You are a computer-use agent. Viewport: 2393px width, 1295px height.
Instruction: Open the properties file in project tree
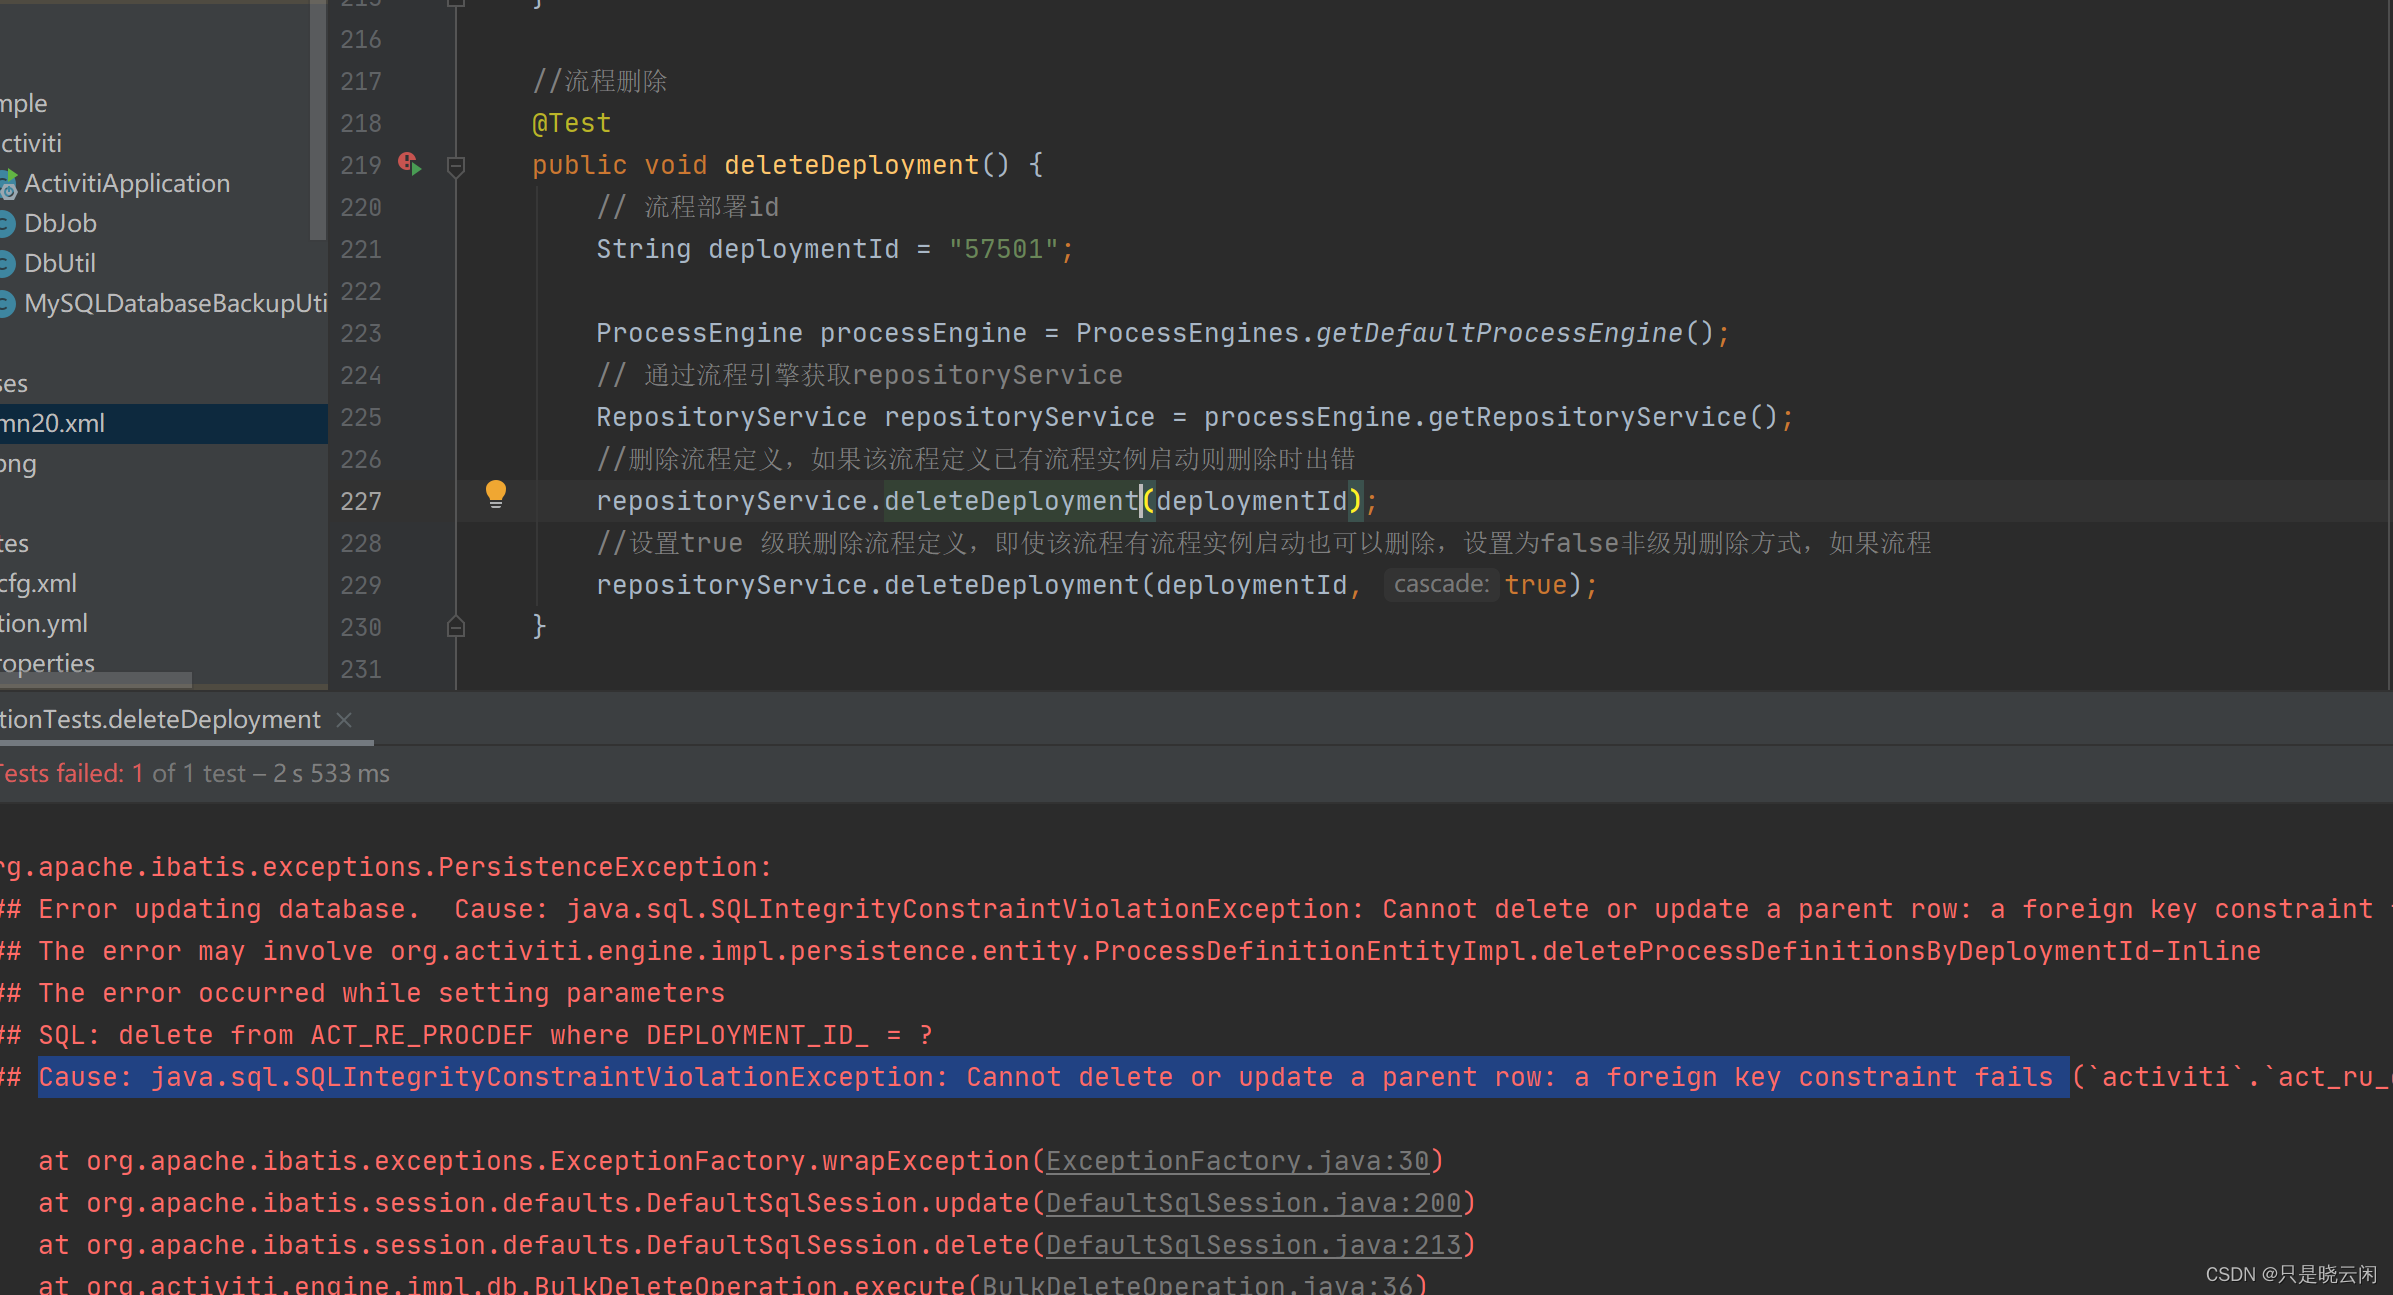47,664
